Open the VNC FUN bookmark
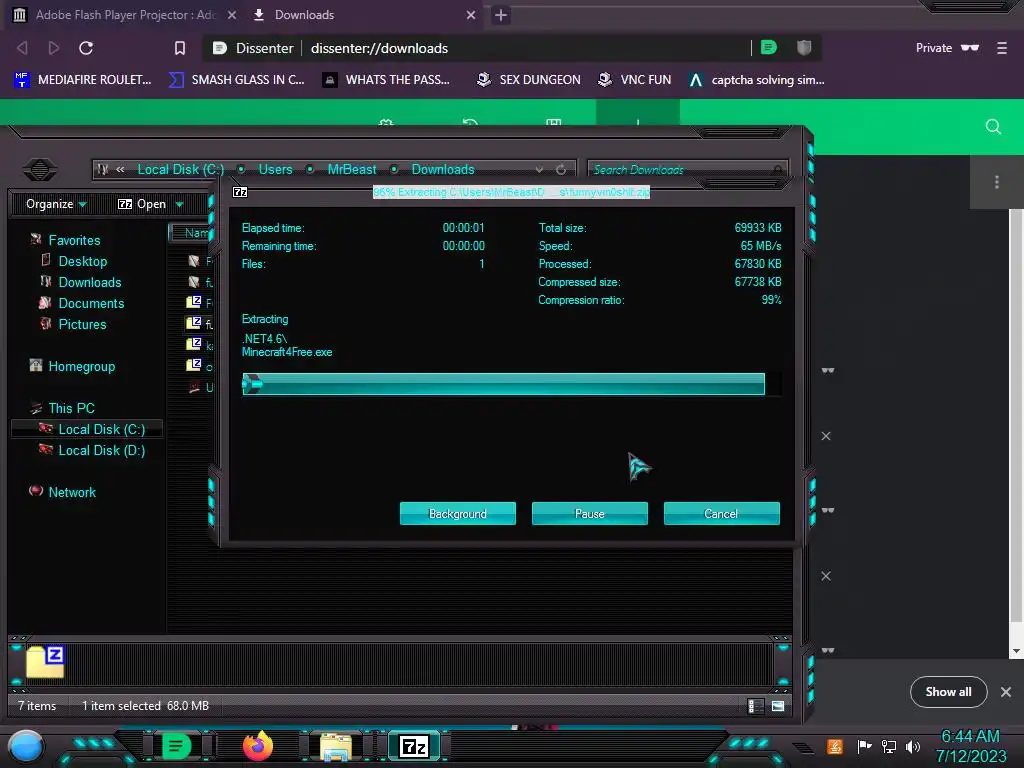The image size is (1024, 768). [x=635, y=80]
